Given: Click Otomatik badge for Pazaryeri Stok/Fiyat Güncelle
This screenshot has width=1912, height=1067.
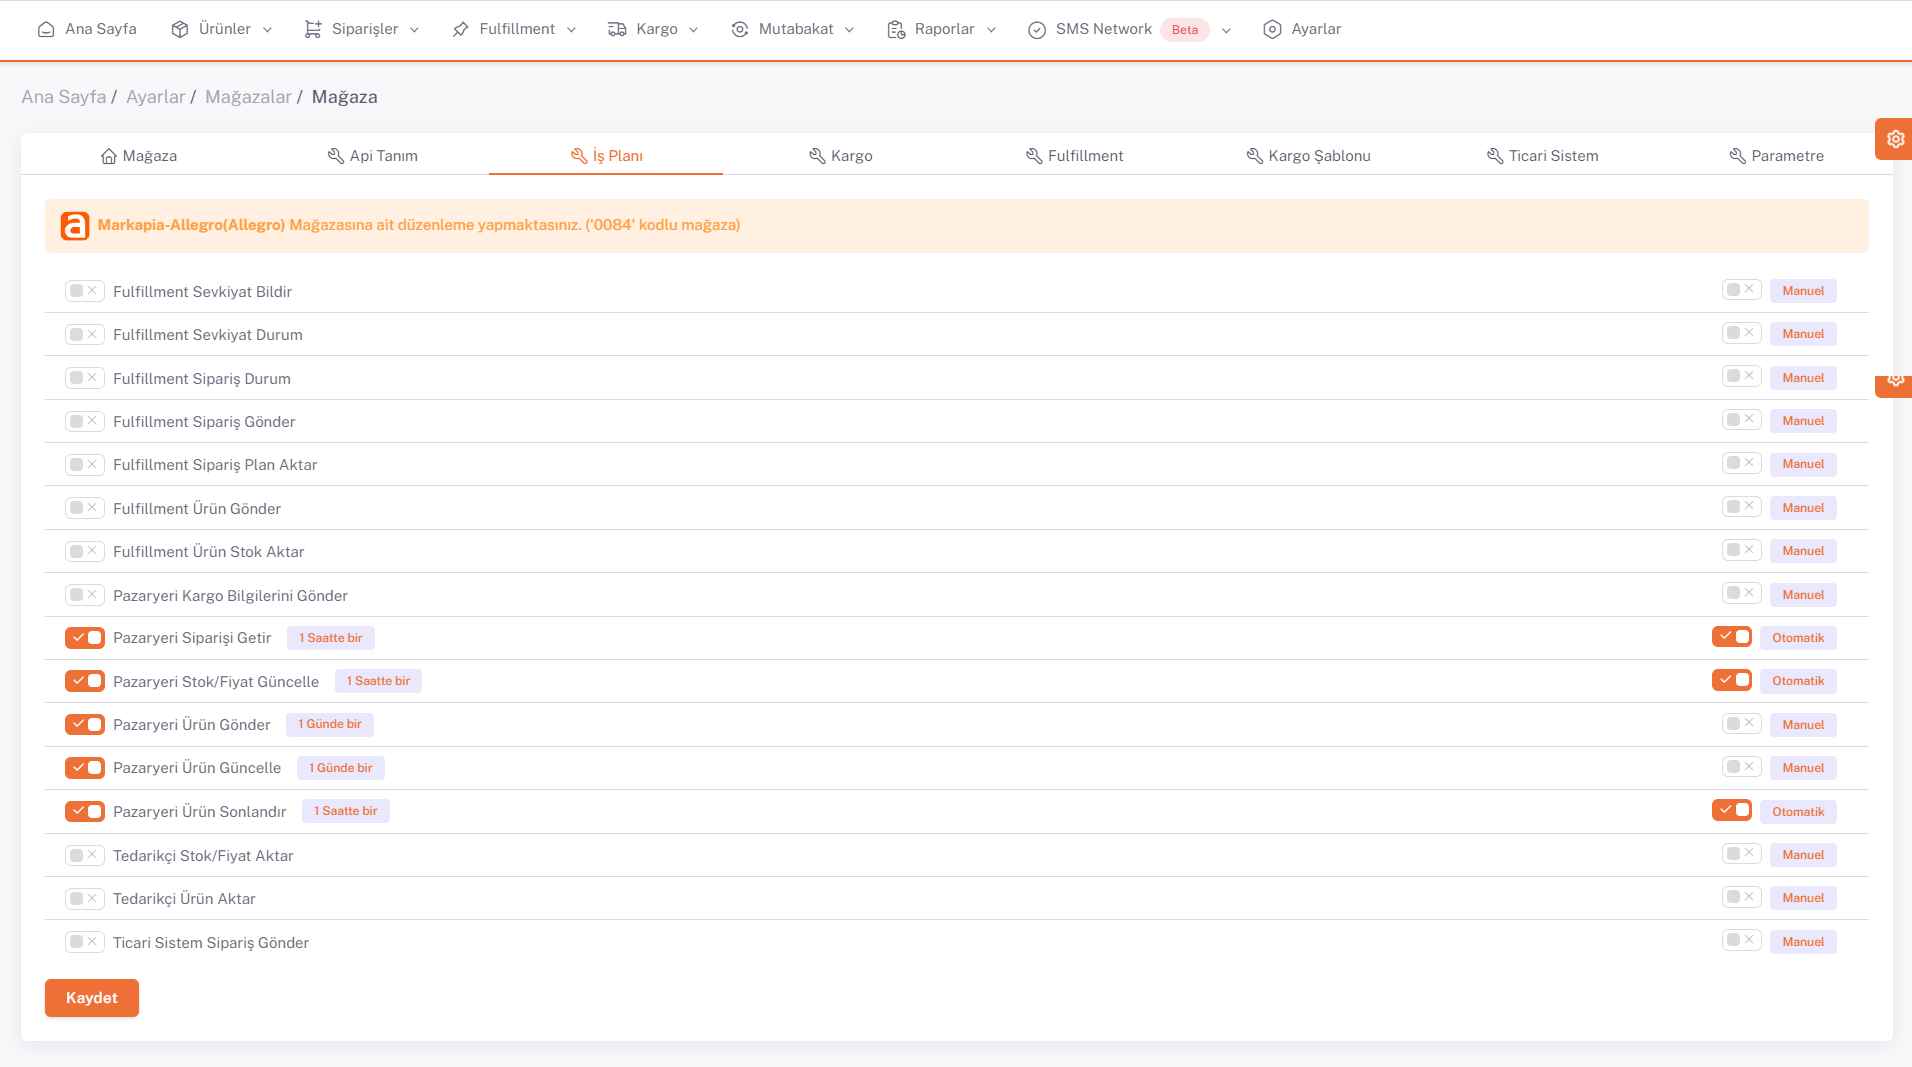Looking at the screenshot, I should coord(1798,681).
